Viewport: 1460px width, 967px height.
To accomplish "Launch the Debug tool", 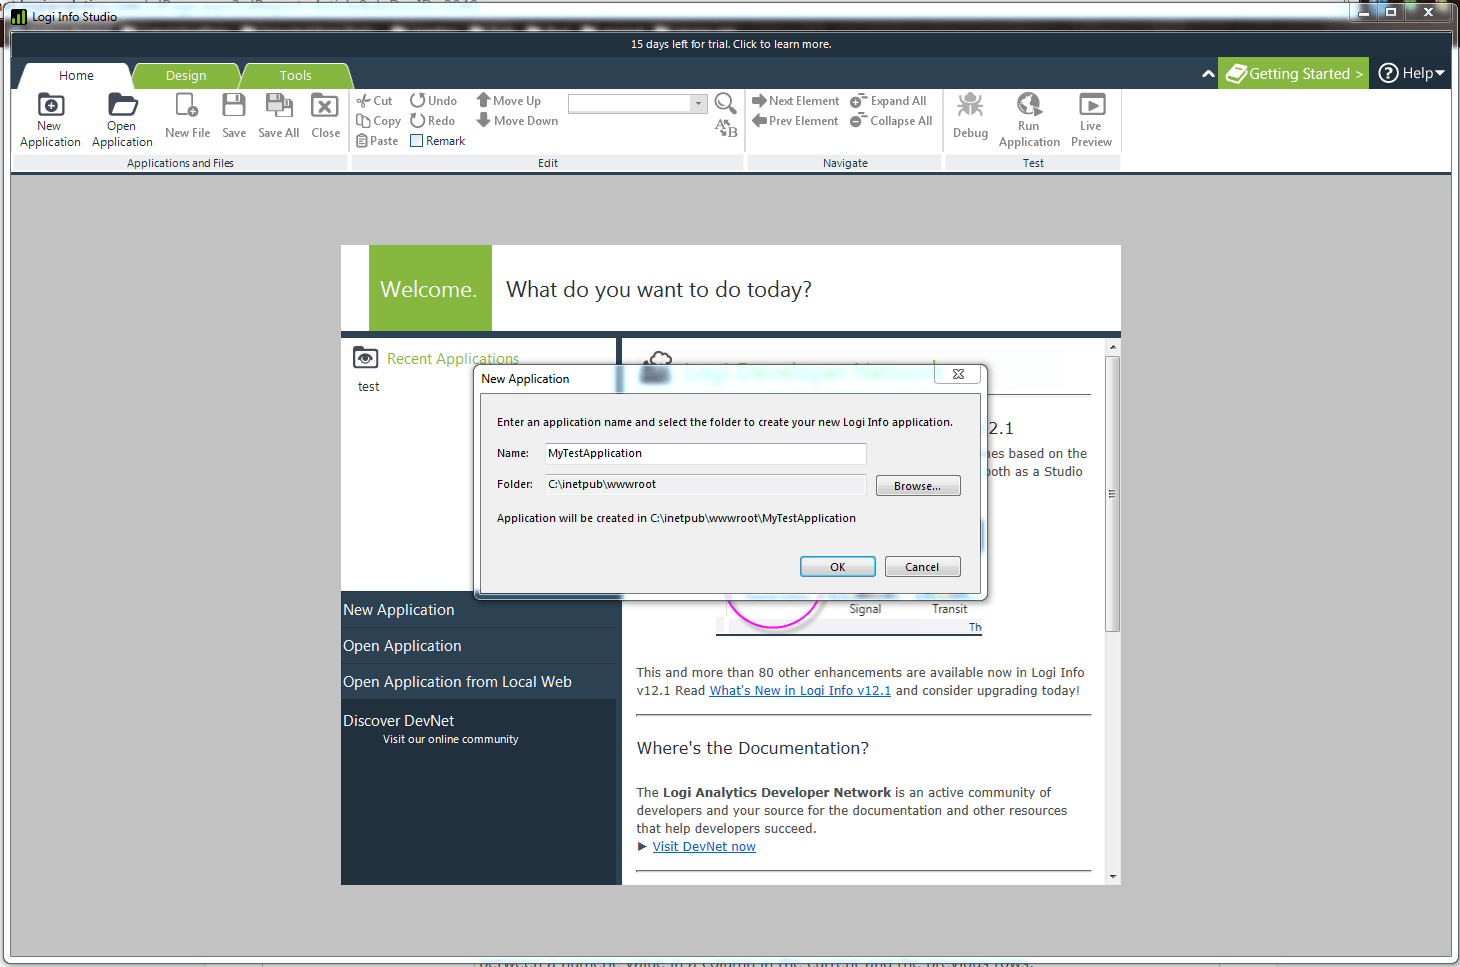I will (970, 106).
